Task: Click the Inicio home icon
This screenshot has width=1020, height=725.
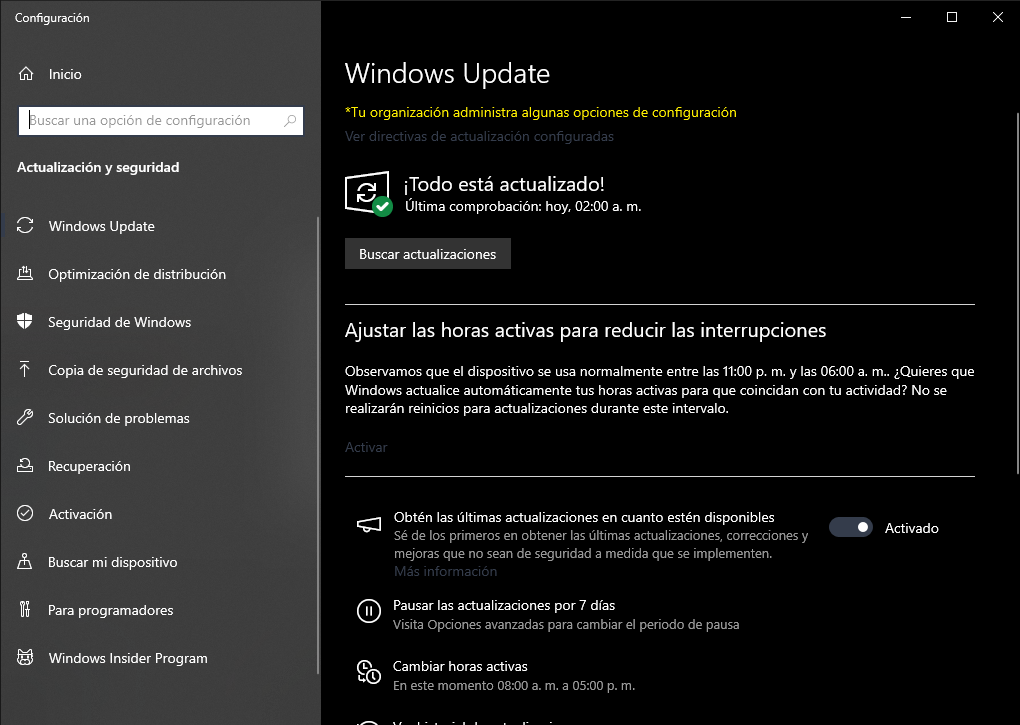Action: 25,73
